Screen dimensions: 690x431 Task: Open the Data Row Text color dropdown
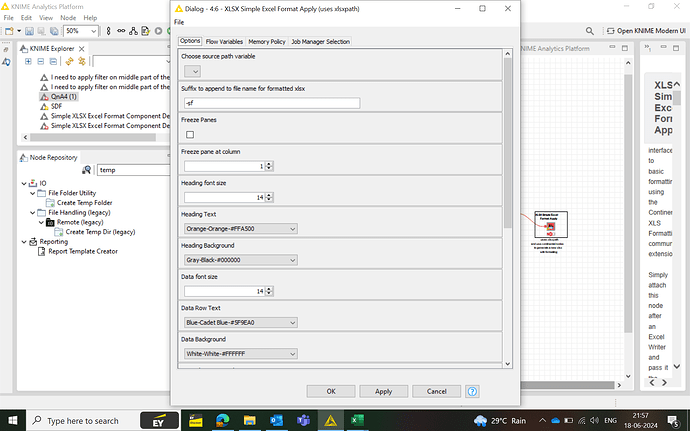pos(241,322)
